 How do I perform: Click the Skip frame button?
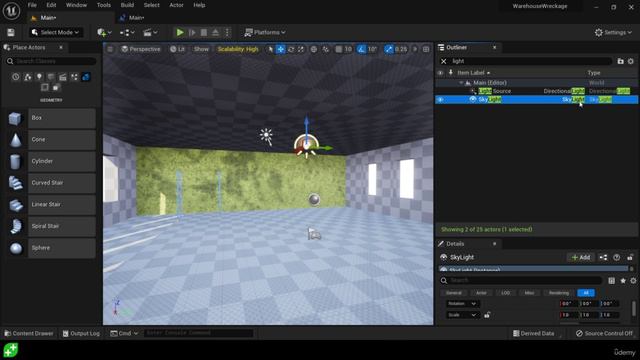pos(192,33)
